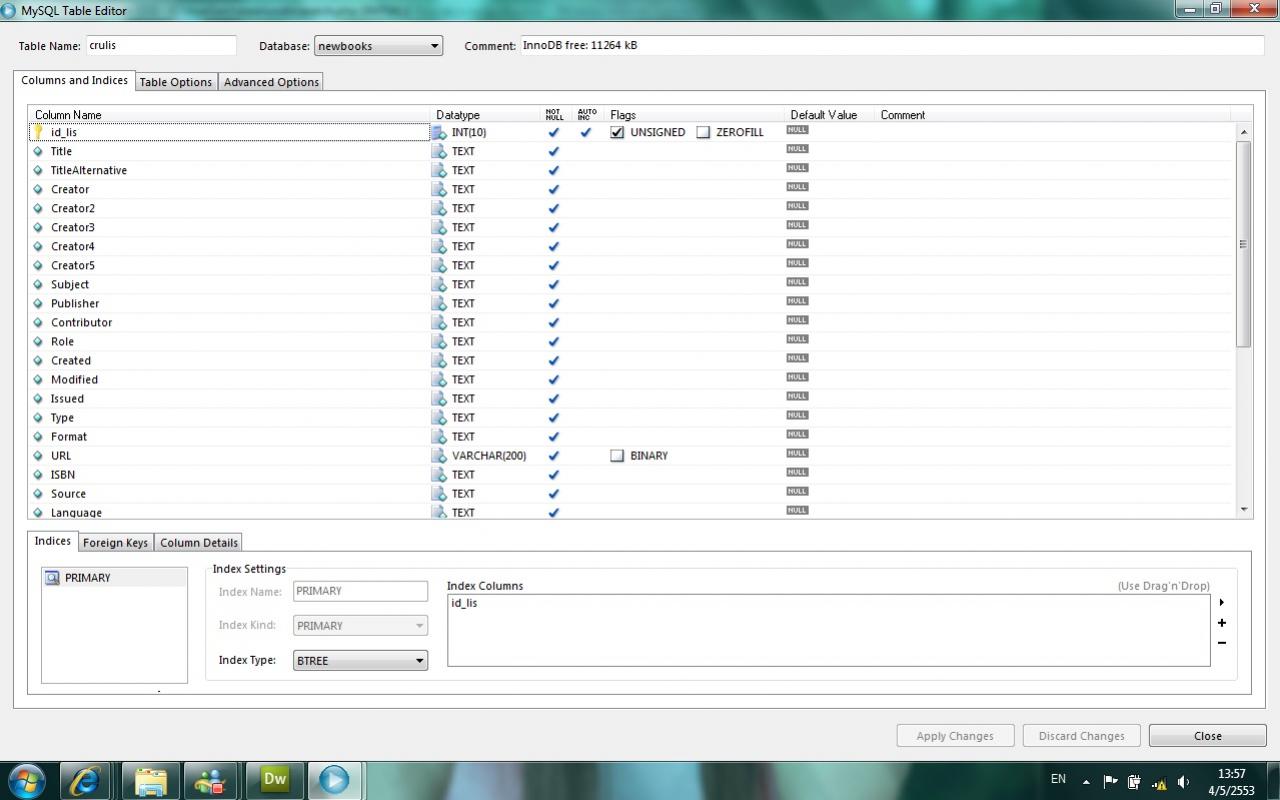The height and width of the screenshot is (800, 1280).
Task: Open the Foreign Keys tab
Action: (115, 543)
